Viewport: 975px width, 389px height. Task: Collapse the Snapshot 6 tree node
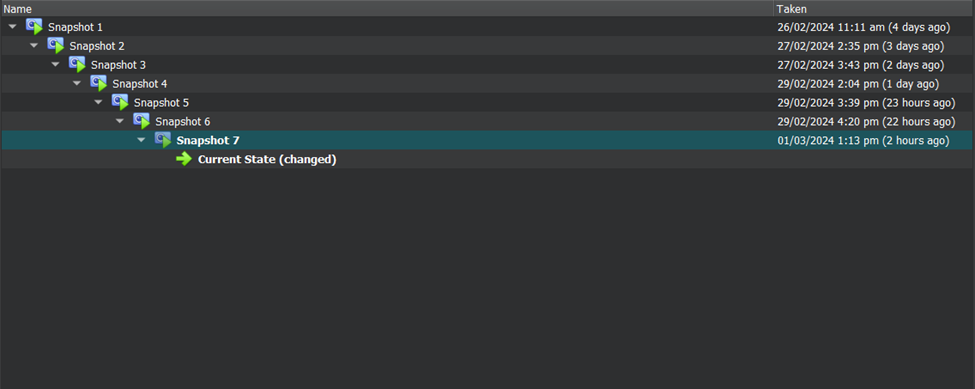pyautogui.click(x=120, y=122)
